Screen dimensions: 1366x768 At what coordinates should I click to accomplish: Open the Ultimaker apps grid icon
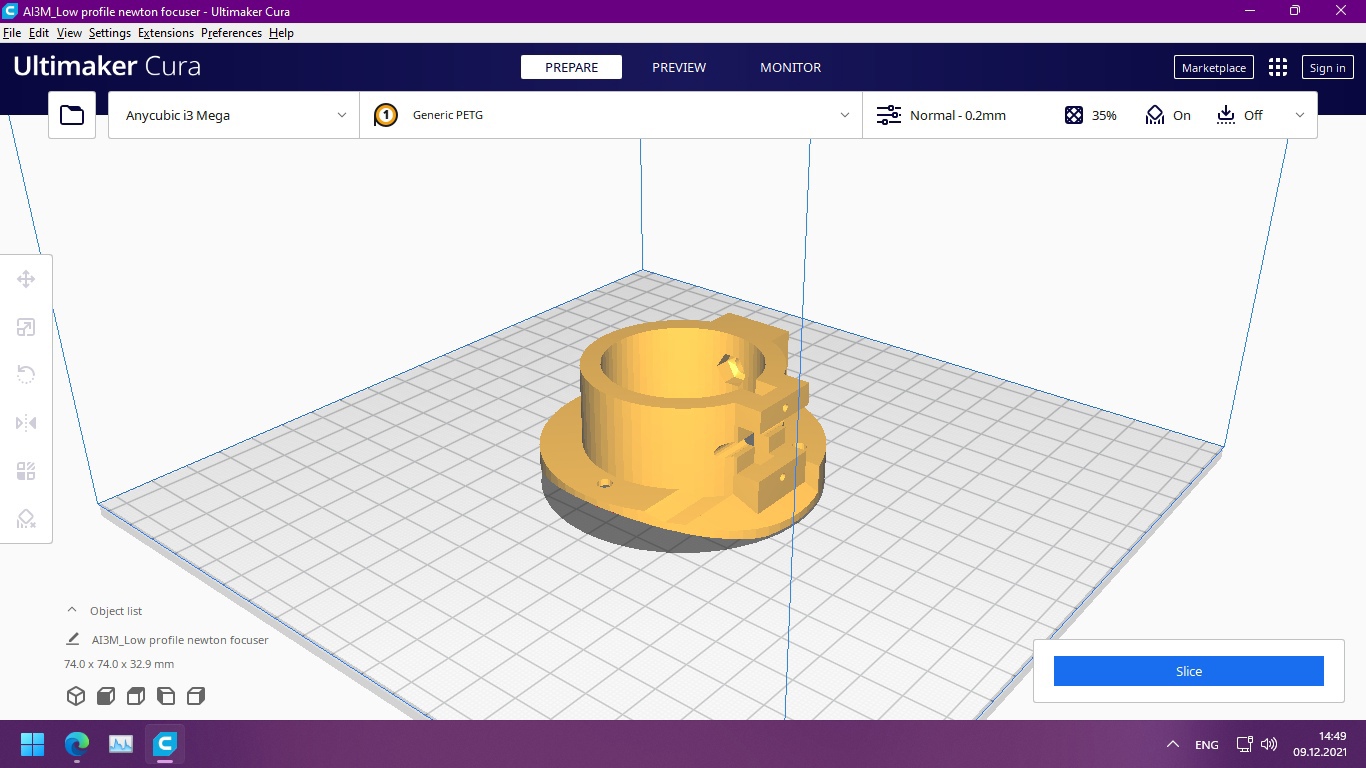point(1278,67)
